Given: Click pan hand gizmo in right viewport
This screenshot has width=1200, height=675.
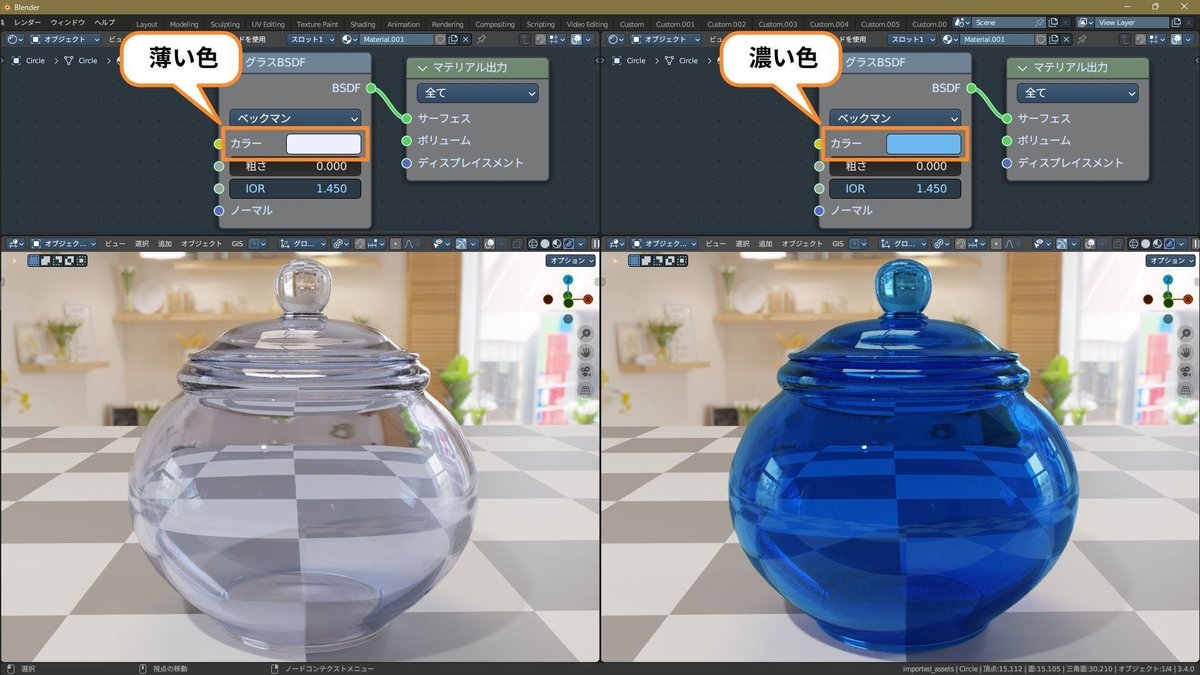Looking at the screenshot, I should tap(1186, 352).
